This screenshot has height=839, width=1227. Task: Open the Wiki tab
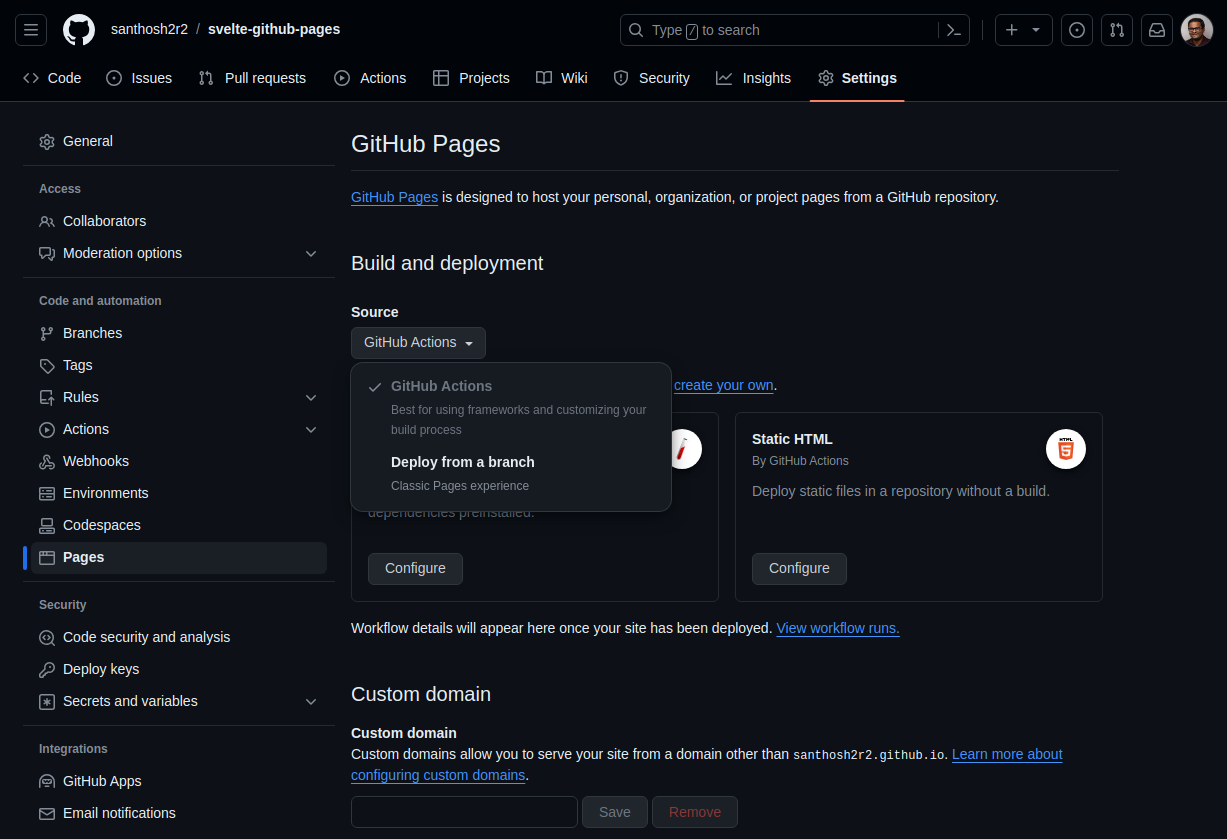click(561, 77)
